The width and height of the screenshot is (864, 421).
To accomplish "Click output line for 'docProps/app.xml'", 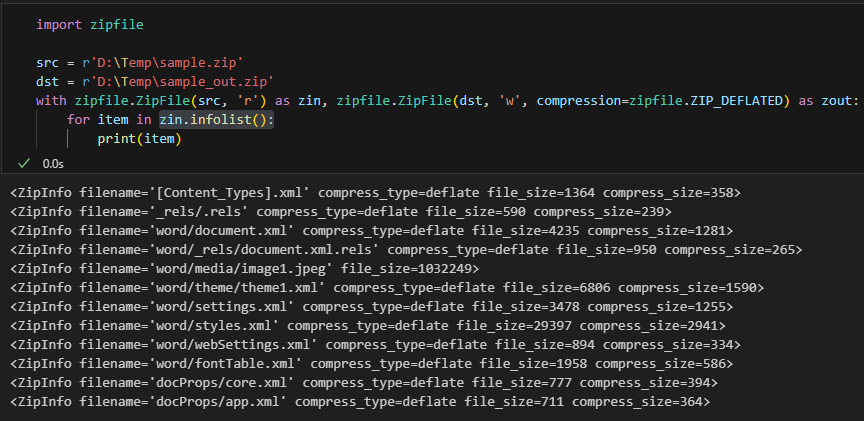I will [x=360, y=402].
